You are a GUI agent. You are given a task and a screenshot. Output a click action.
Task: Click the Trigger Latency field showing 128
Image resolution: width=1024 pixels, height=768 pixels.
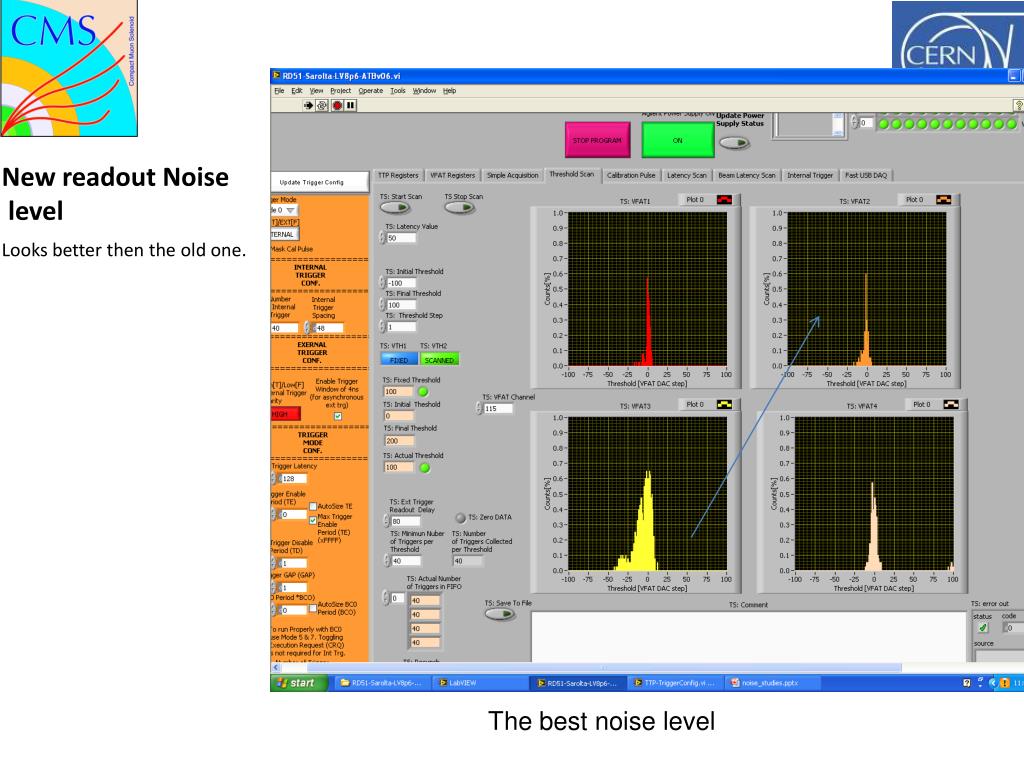(x=293, y=479)
